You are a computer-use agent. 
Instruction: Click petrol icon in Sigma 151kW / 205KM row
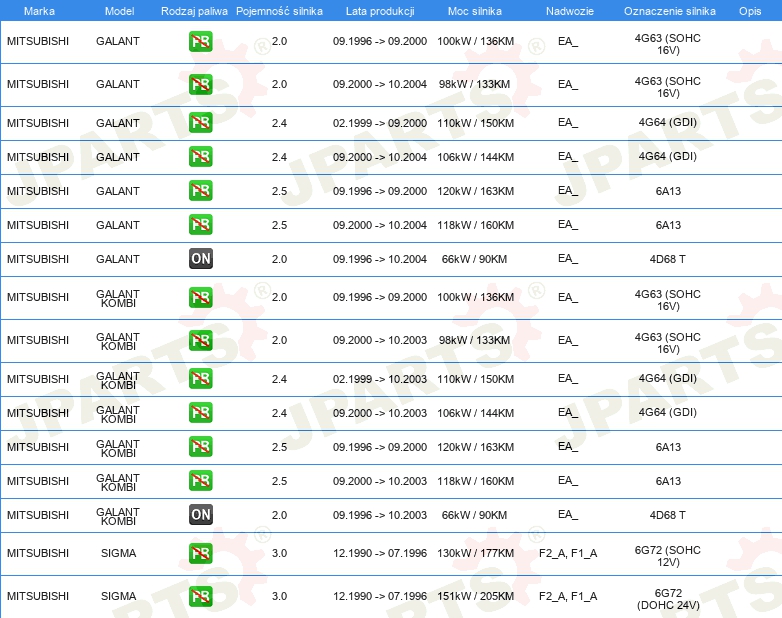click(200, 596)
